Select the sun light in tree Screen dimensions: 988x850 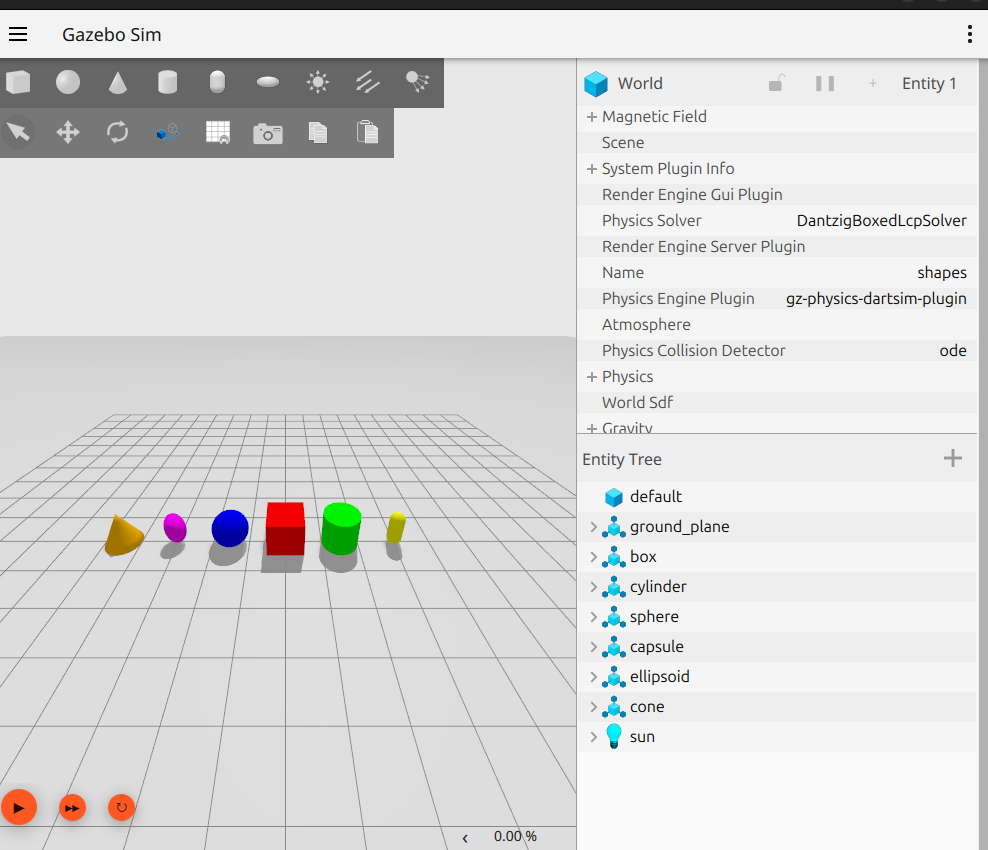coord(777,737)
